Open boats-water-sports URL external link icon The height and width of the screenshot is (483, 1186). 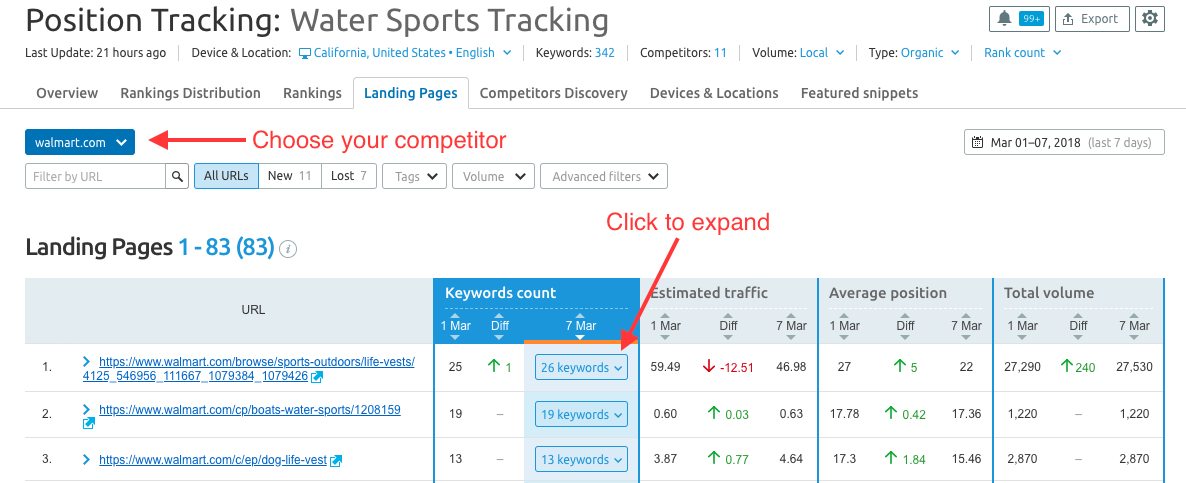[88, 423]
